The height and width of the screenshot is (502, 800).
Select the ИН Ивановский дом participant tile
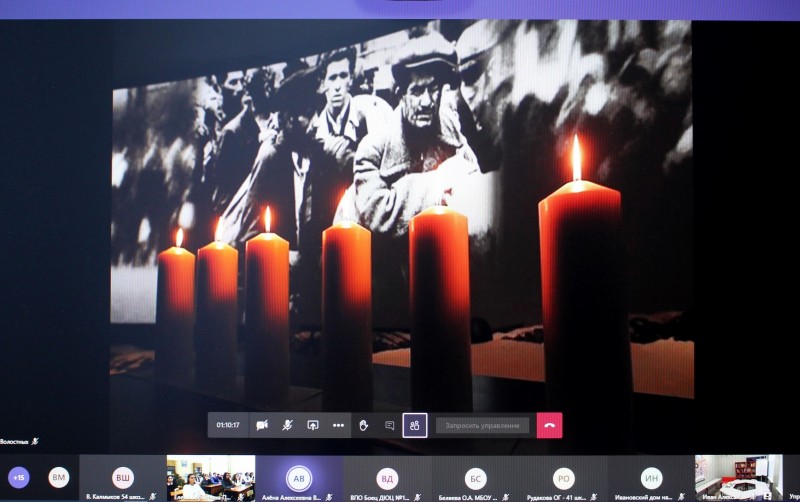click(x=651, y=478)
